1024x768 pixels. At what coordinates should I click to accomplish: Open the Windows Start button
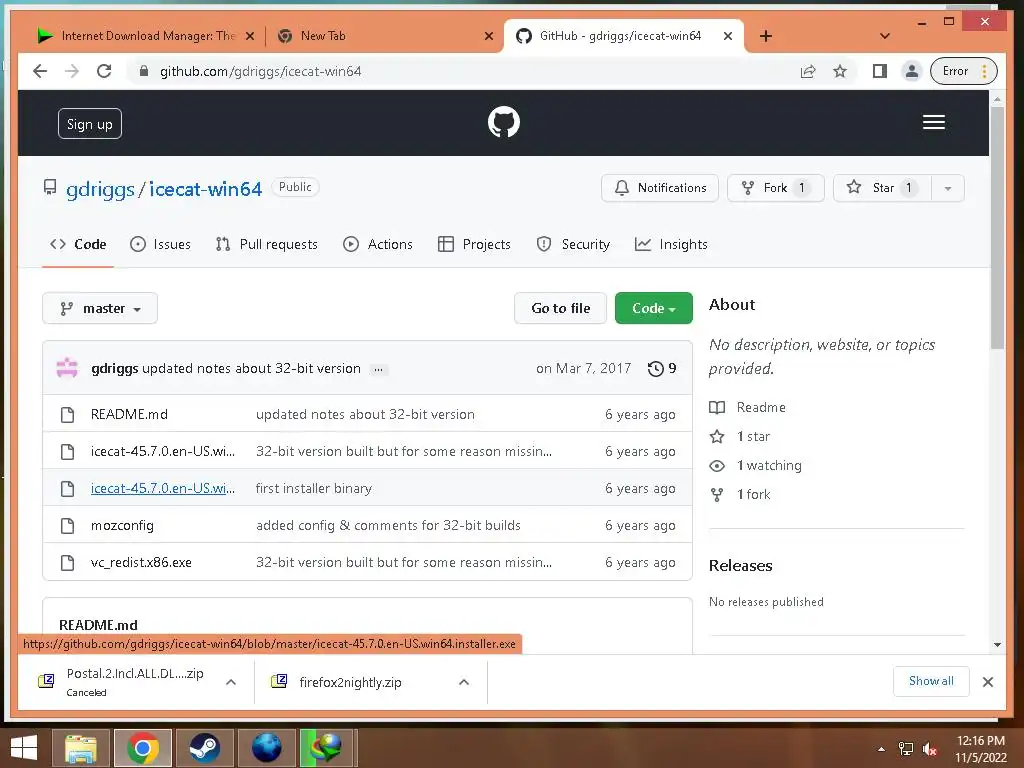click(24, 748)
